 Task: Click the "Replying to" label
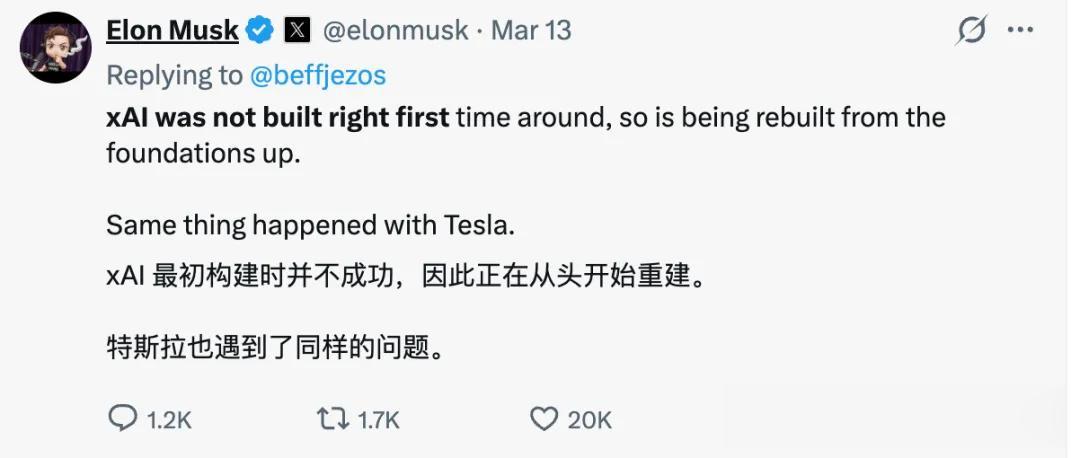click(x=174, y=76)
